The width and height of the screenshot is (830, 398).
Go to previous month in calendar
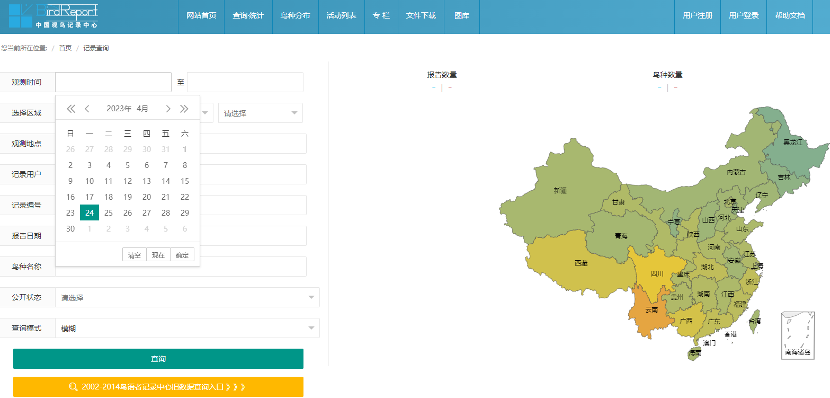point(87,108)
